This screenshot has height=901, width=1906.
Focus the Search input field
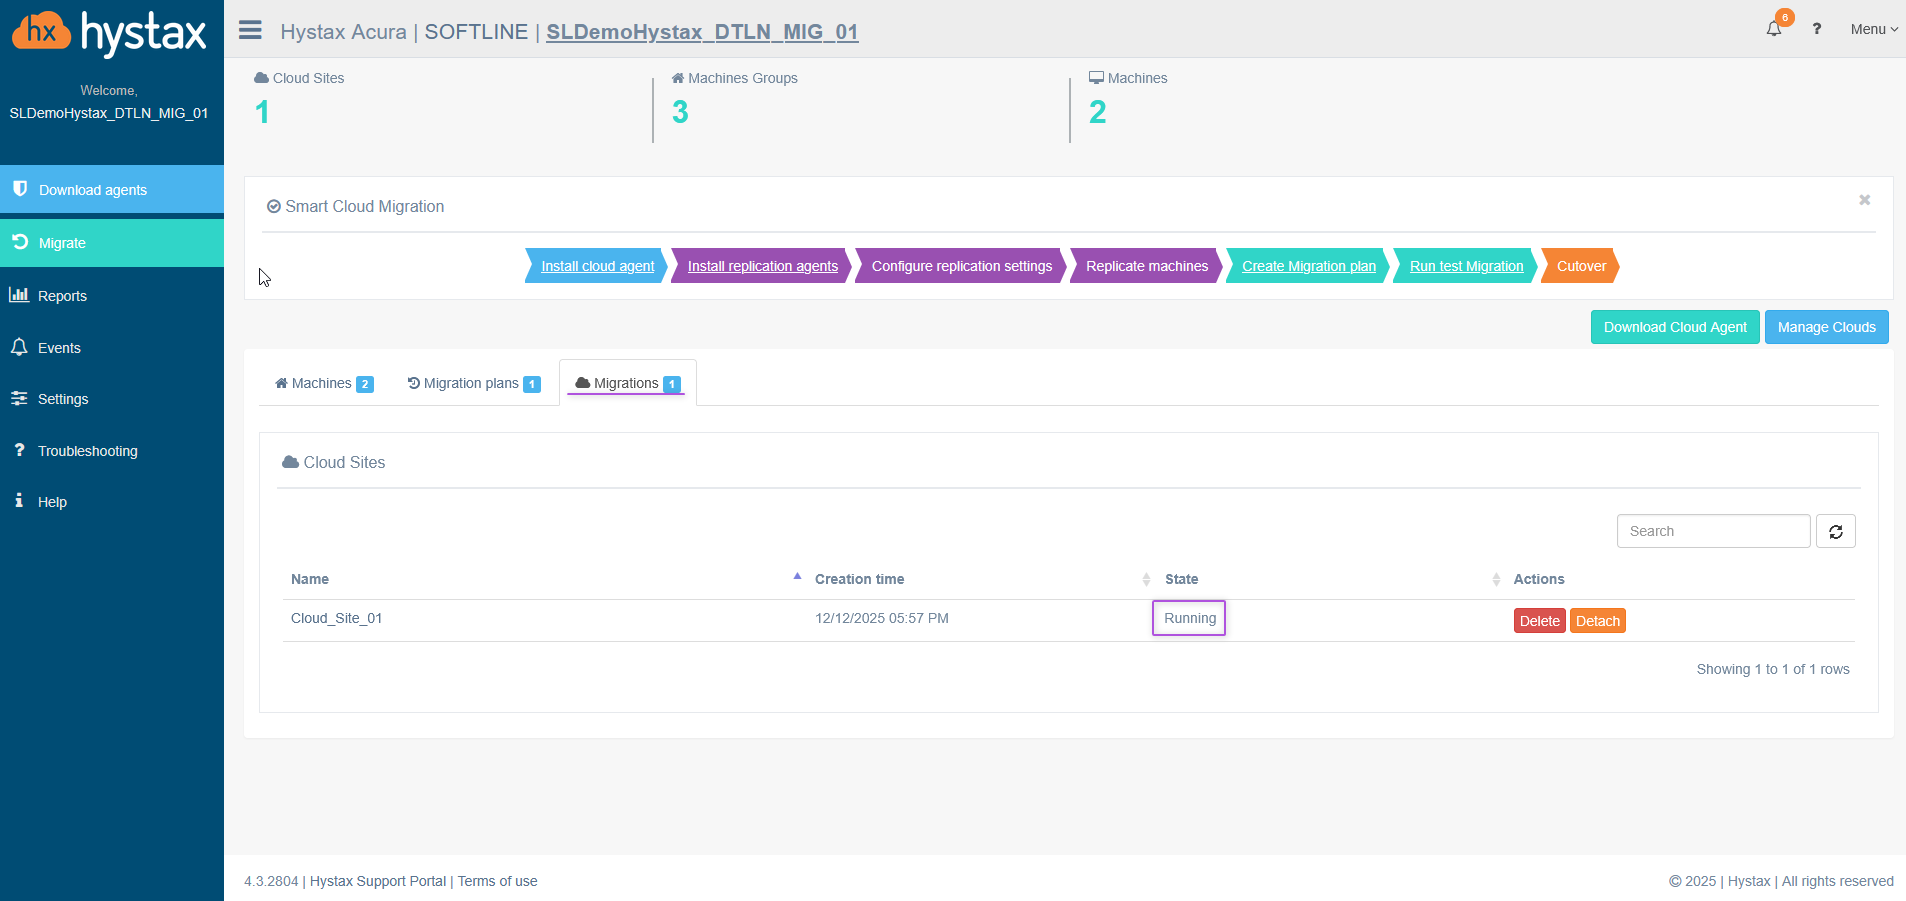click(x=1713, y=531)
